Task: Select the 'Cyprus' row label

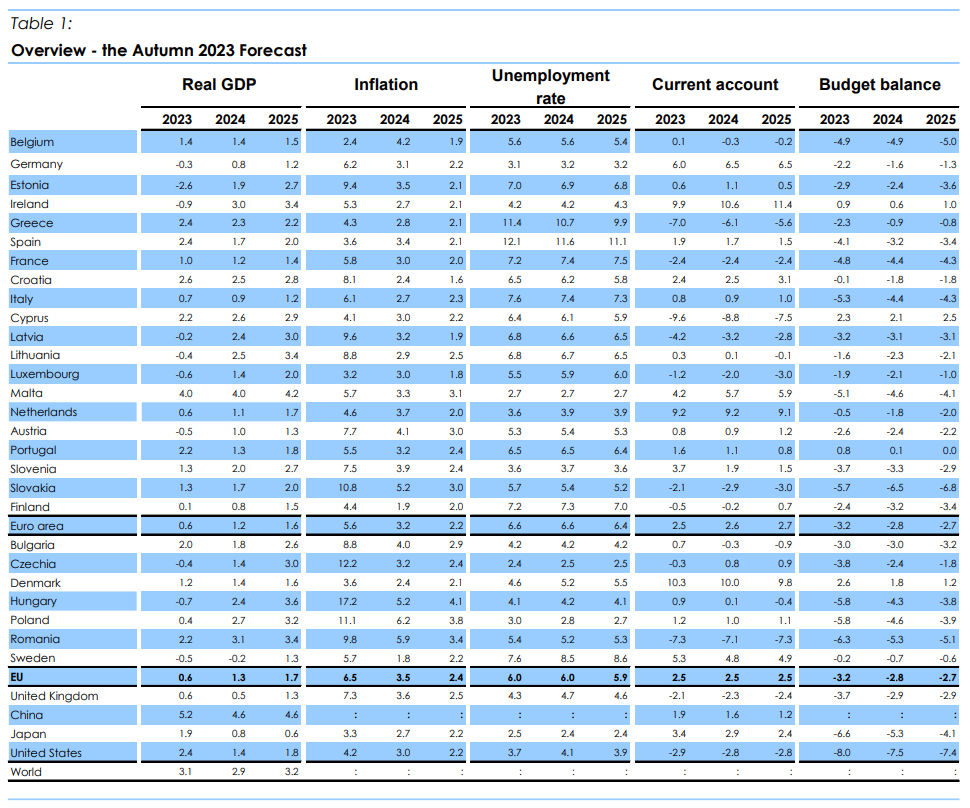Action: (x=29, y=318)
